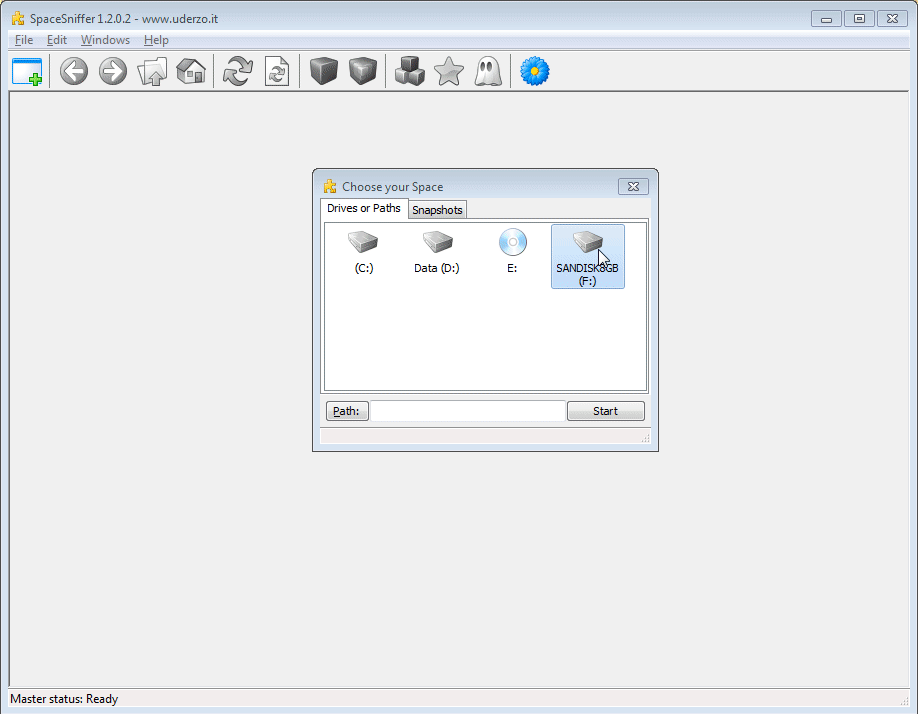The height and width of the screenshot is (714, 918).
Task: Open the Help menu
Action: point(156,40)
